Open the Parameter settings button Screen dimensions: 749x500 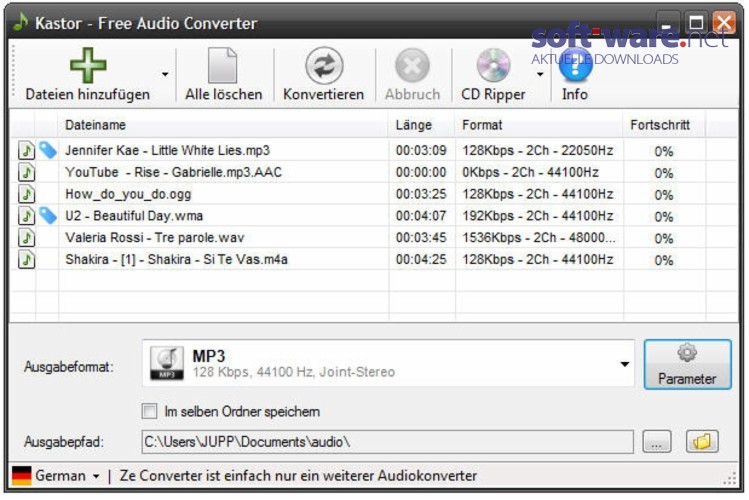[x=687, y=364]
